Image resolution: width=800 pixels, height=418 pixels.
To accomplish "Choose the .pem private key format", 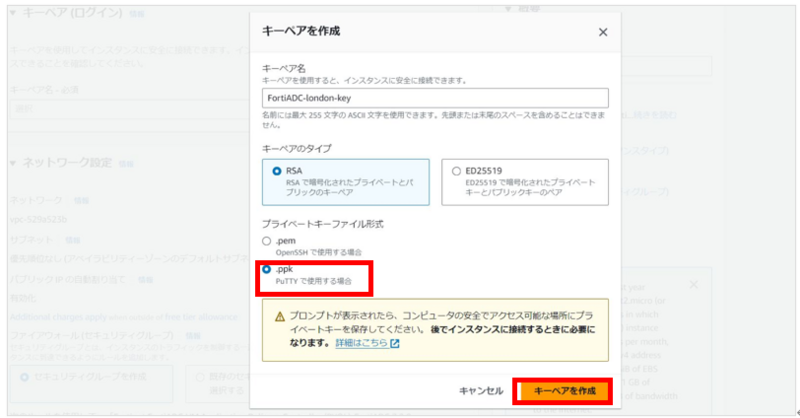I will [266, 241].
